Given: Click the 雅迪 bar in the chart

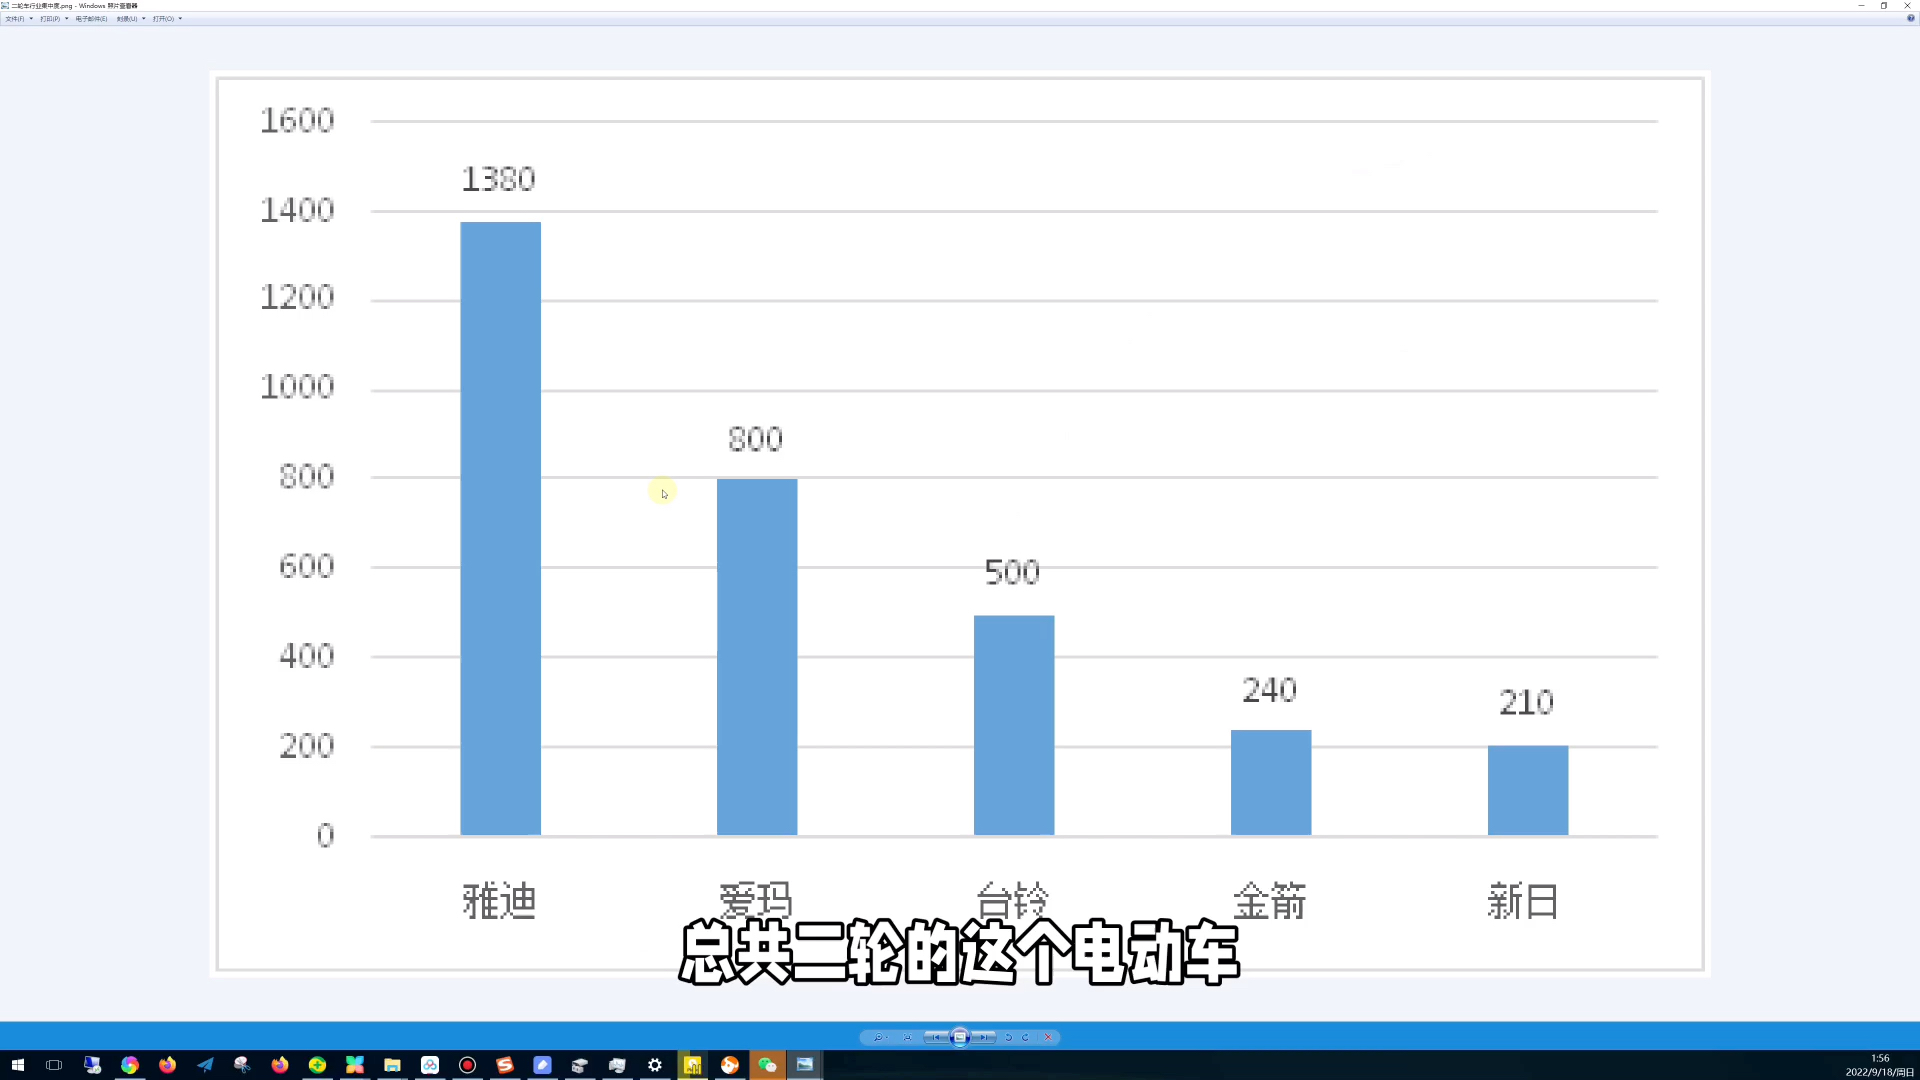Looking at the screenshot, I should pos(500,528).
